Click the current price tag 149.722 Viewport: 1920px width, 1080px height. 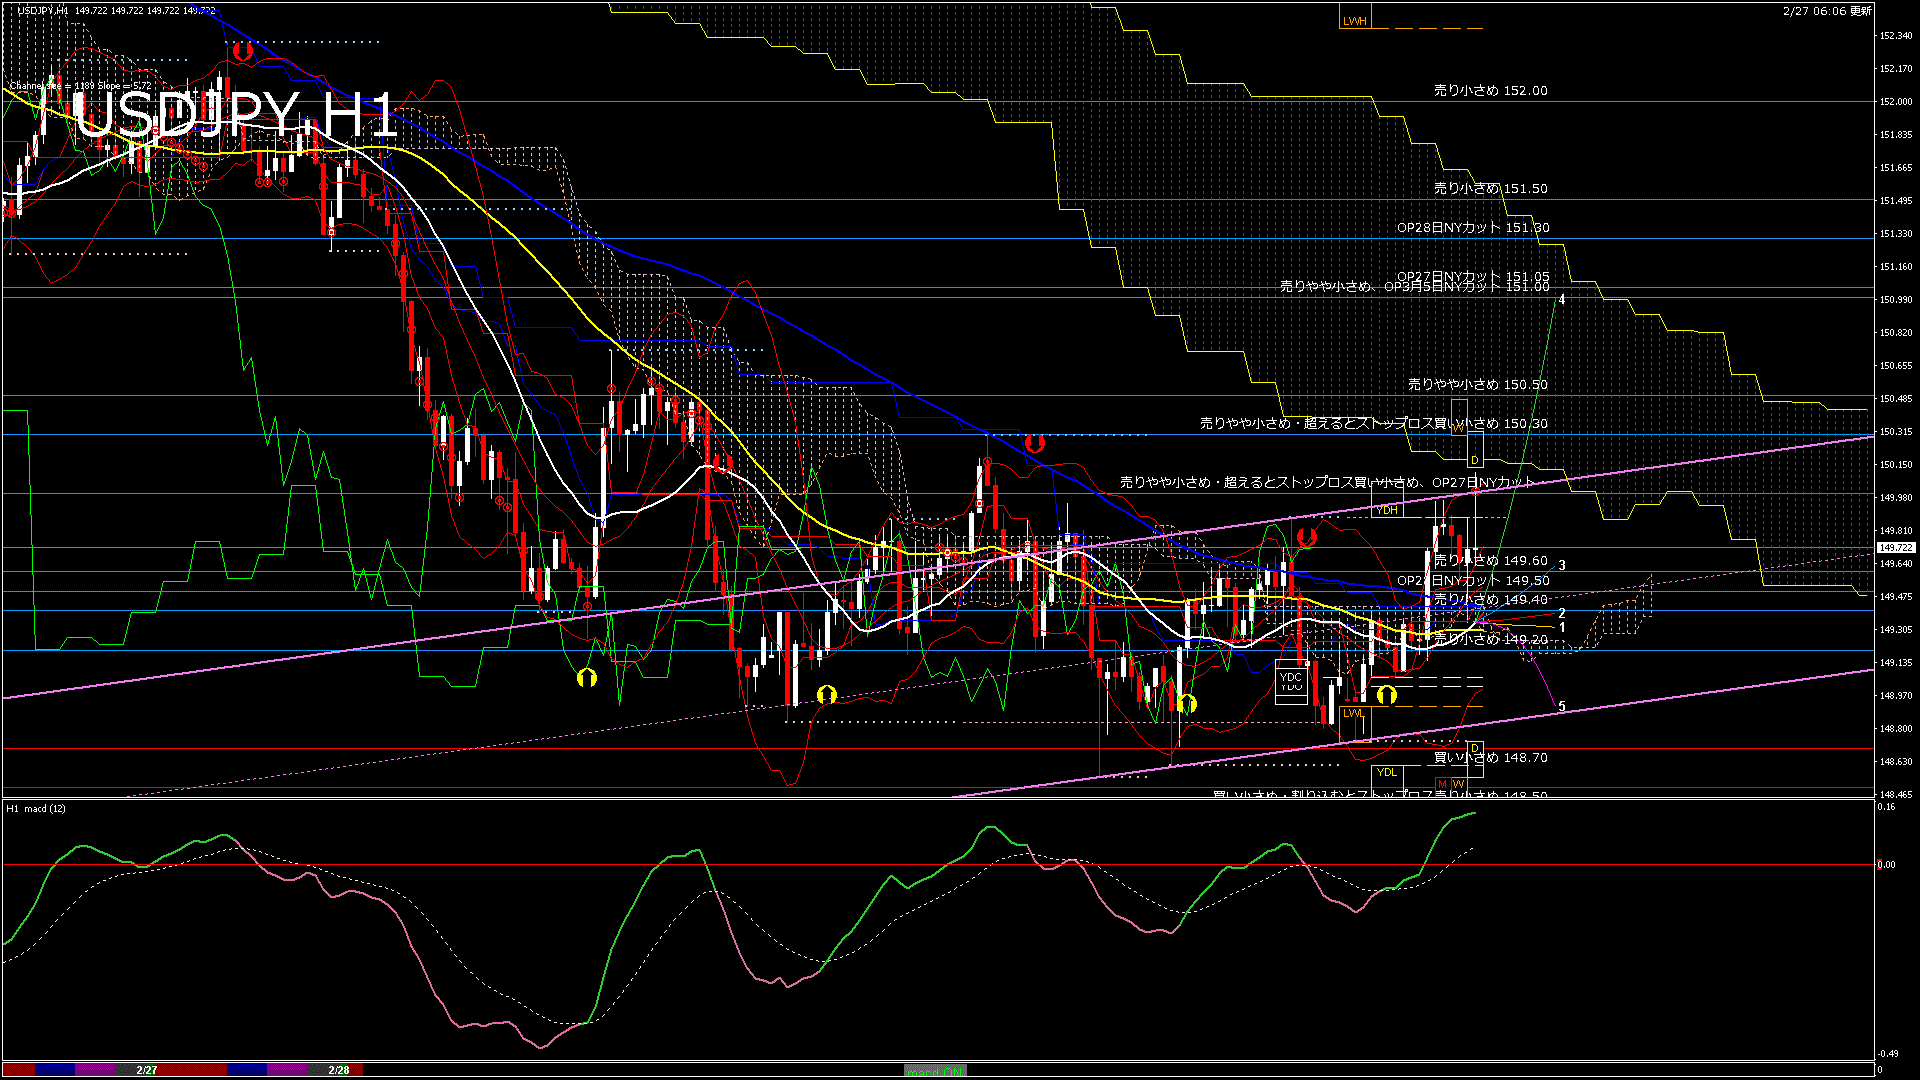[x=1895, y=548]
